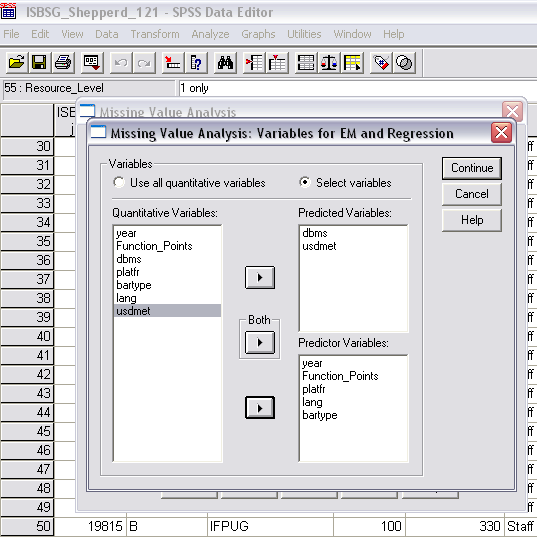Open the View menu

click(72, 34)
